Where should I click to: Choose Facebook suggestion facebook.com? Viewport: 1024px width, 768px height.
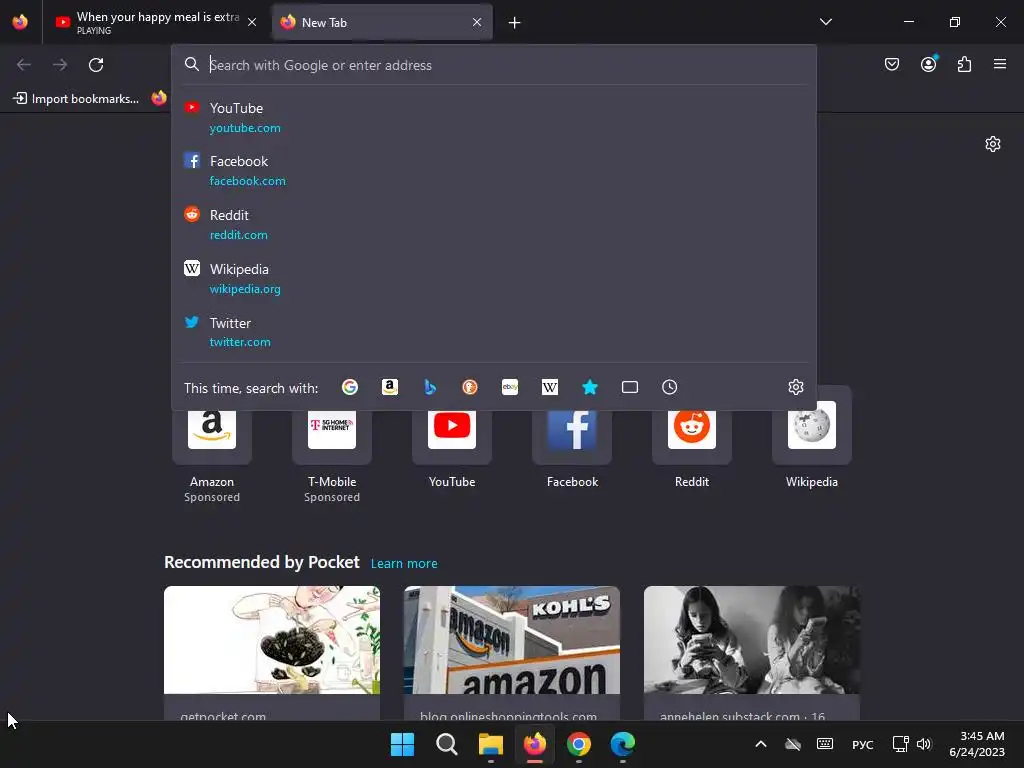click(494, 170)
